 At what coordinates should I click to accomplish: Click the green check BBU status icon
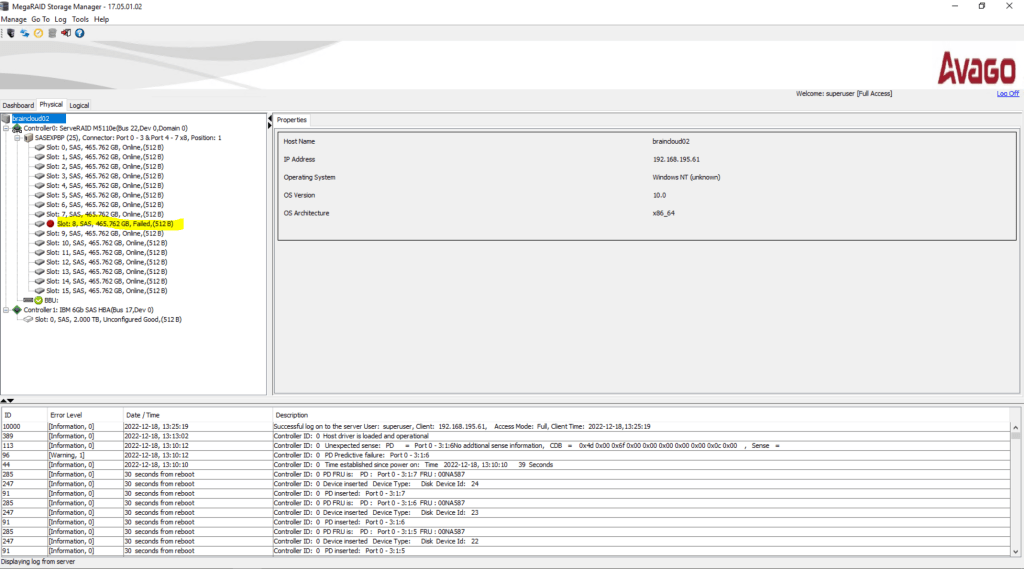[39, 301]
